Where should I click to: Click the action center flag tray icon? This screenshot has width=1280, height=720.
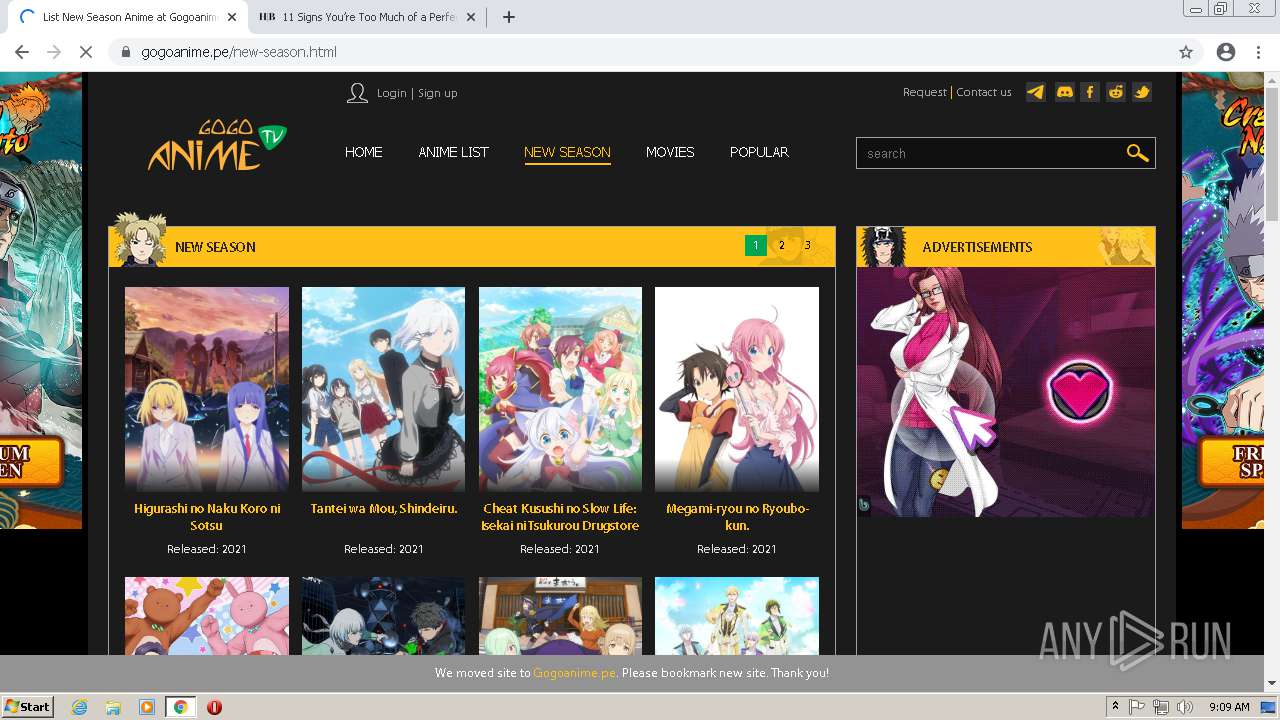coord(1137,707)
